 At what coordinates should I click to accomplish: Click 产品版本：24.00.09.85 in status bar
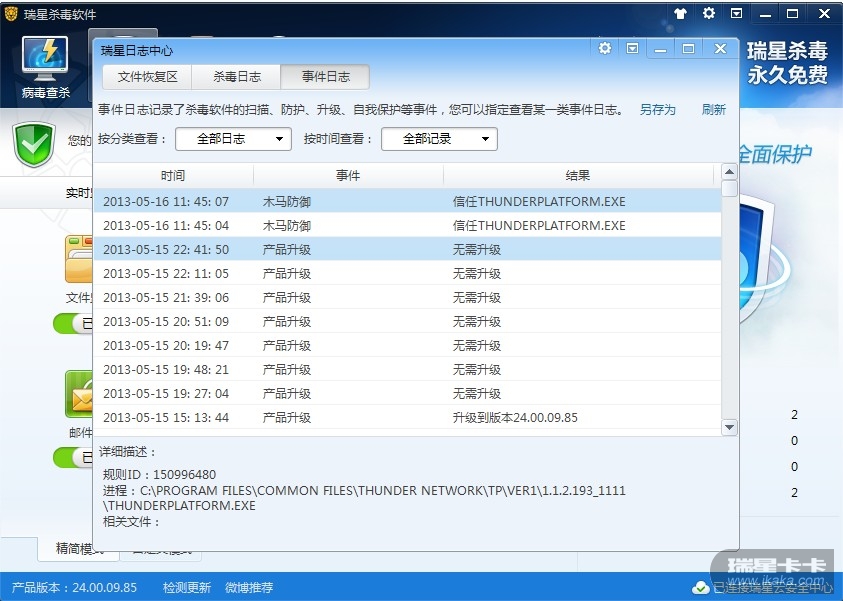[74, 588]
